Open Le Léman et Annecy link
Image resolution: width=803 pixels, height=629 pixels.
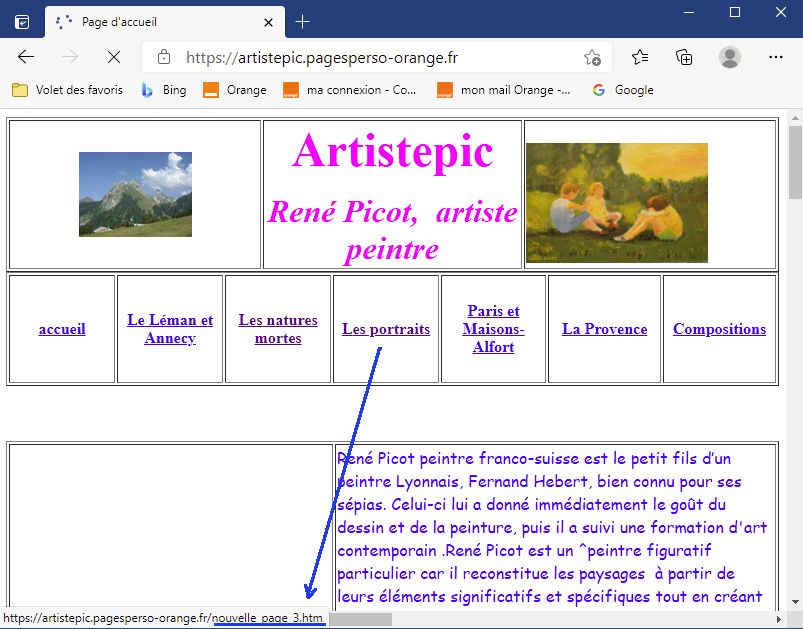pyautogui.click(x=170, y=329)
